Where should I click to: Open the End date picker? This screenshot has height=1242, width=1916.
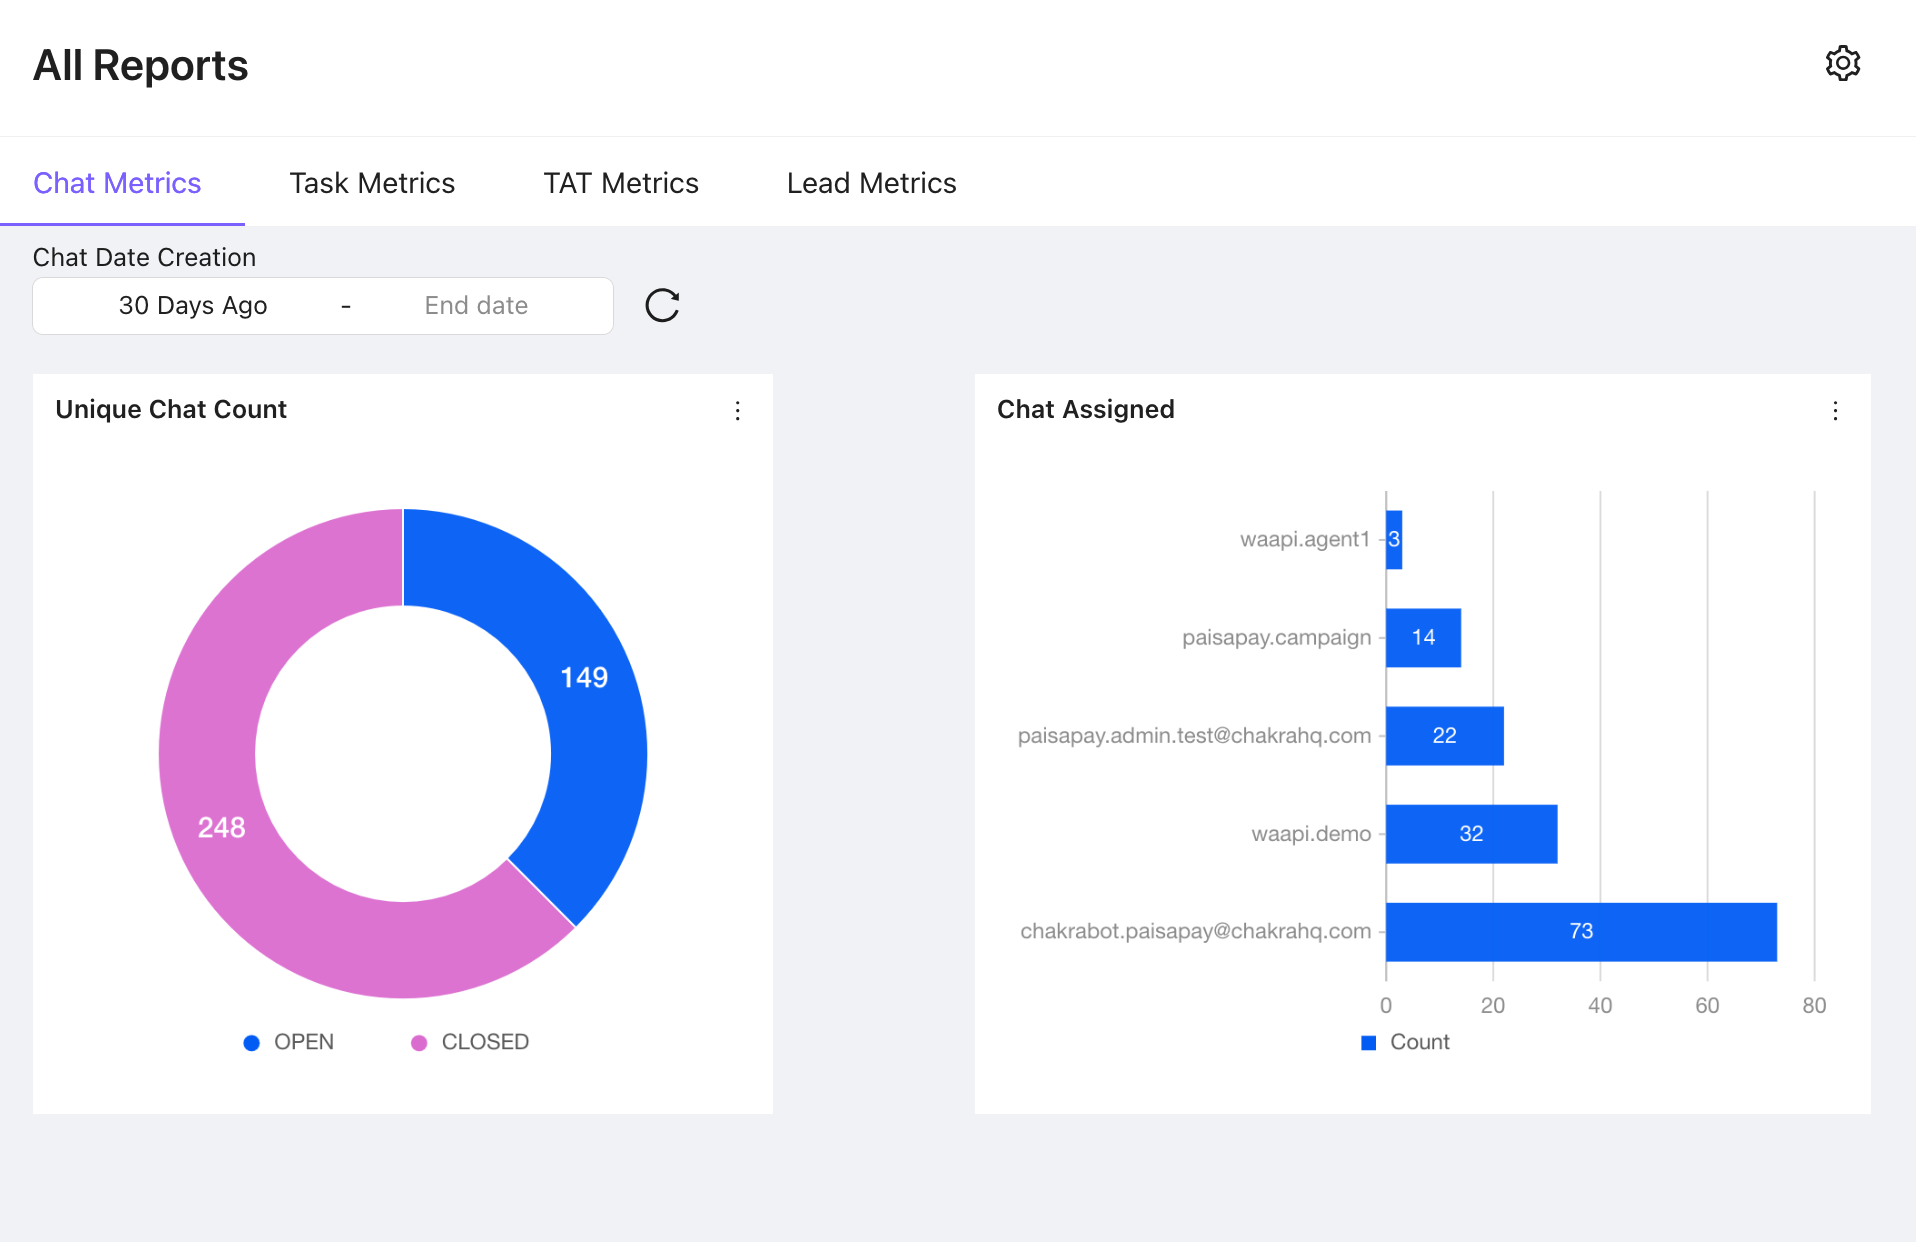pyautogui.click(x=477, y=306)
